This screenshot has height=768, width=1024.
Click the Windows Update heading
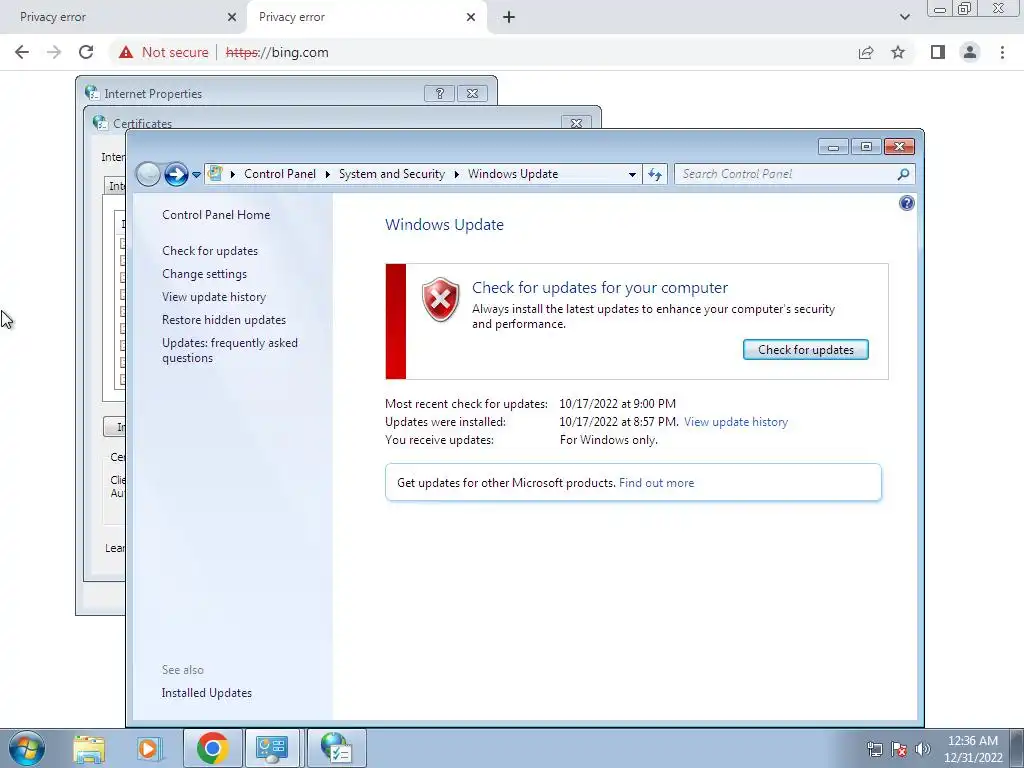[x=444, y=225]
